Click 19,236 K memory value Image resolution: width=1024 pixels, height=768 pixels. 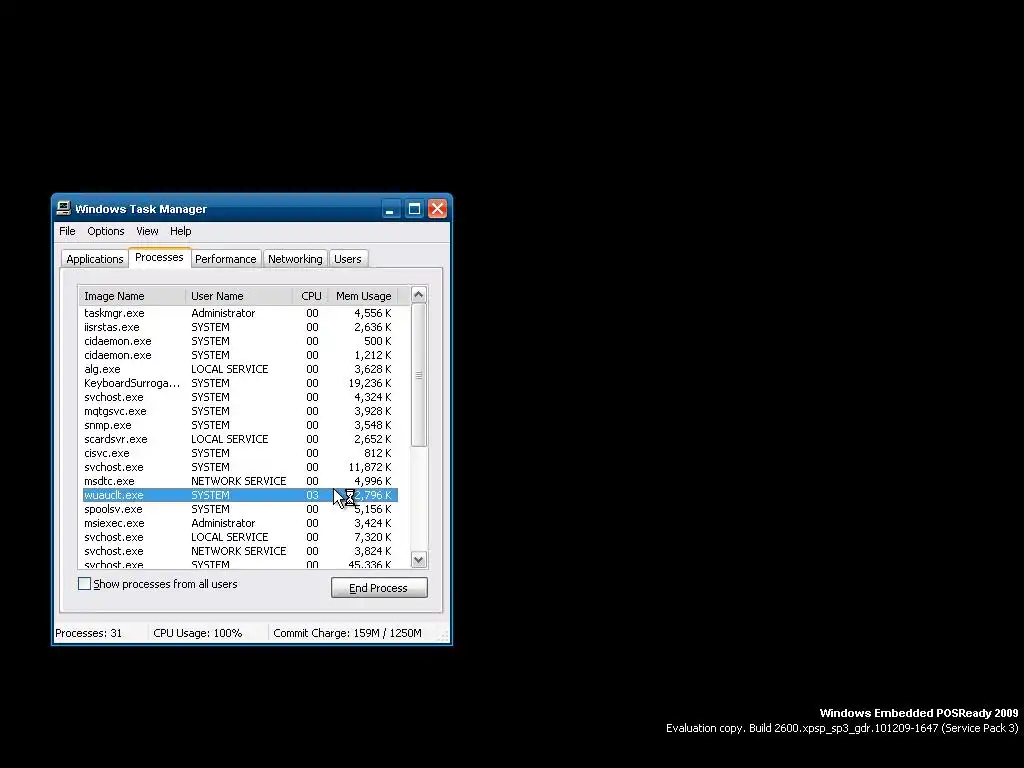tap(370, 383)
